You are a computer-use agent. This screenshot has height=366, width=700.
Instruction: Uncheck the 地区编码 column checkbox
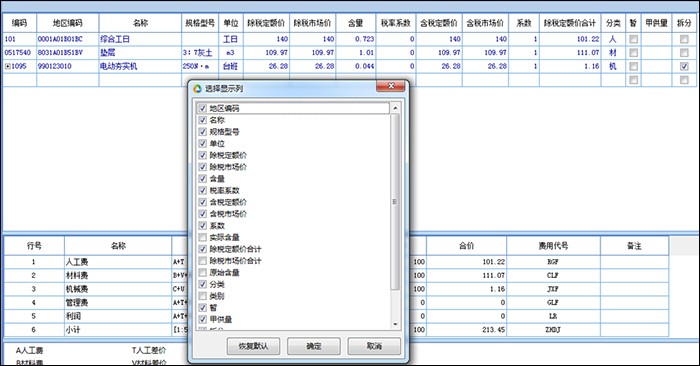tap(202, 108)
